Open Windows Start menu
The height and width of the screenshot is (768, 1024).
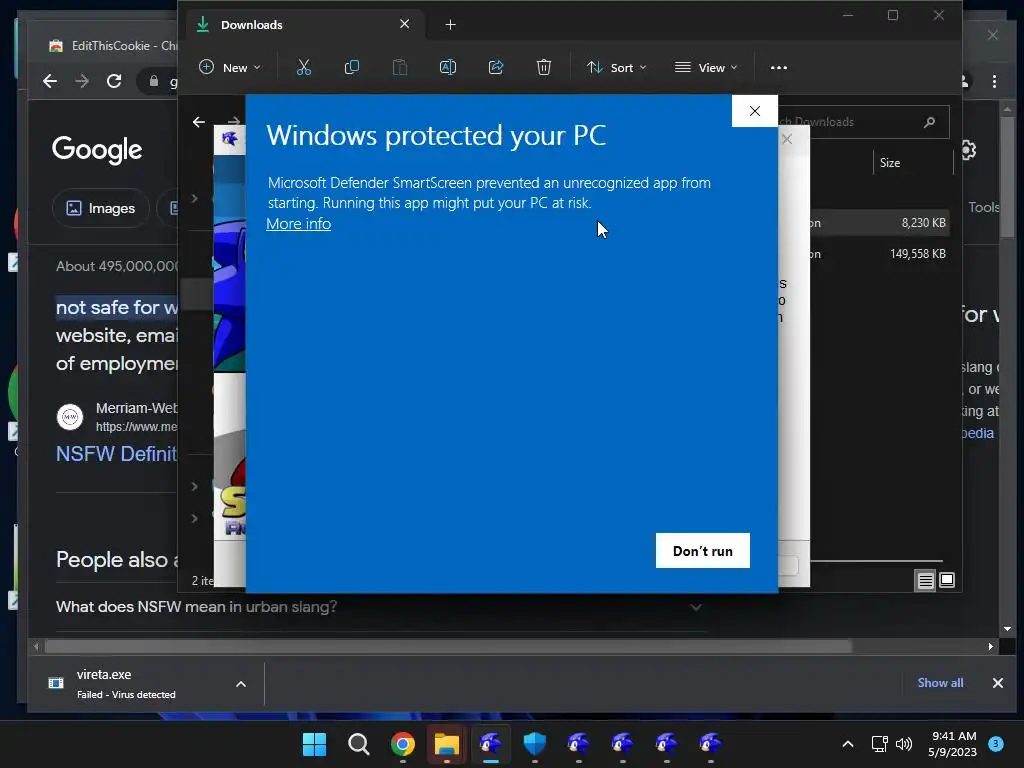coord(314,744)
